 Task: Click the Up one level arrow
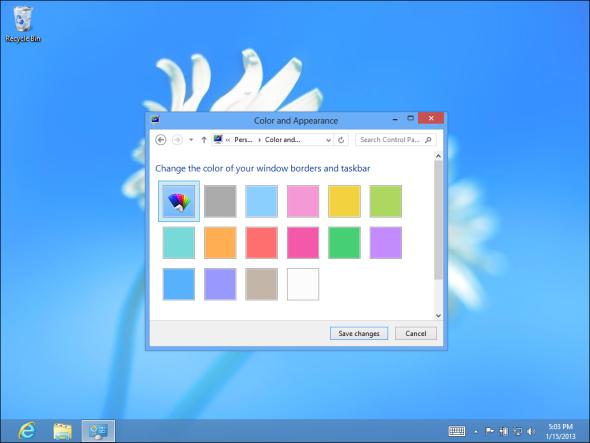tap(204, 140)
